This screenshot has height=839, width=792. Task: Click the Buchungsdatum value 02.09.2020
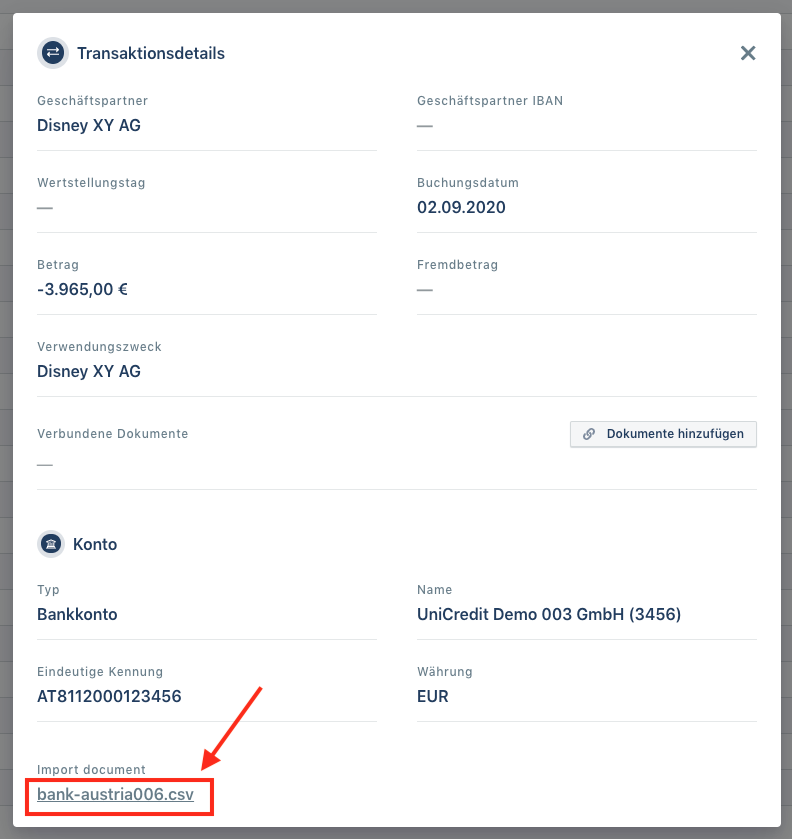(461, 208)
